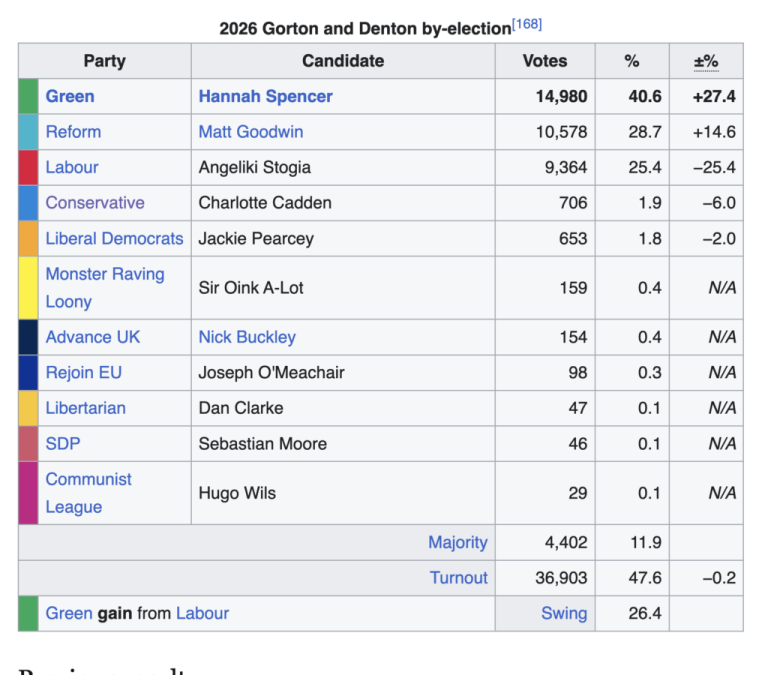Open the Libertarian party link
This screenshot has width=768, height=675.
[x=85, y=408]
